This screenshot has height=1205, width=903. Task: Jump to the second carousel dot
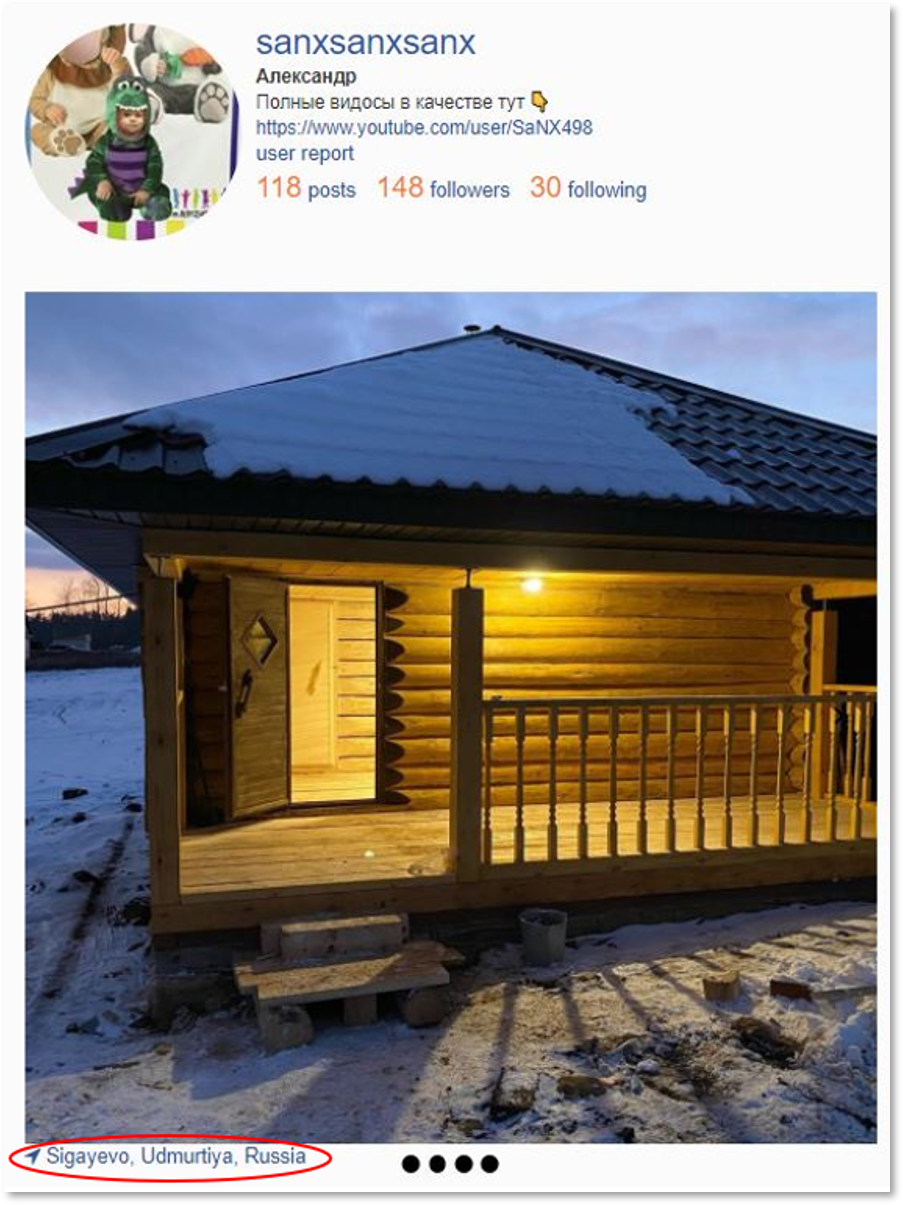[437, 1164]
